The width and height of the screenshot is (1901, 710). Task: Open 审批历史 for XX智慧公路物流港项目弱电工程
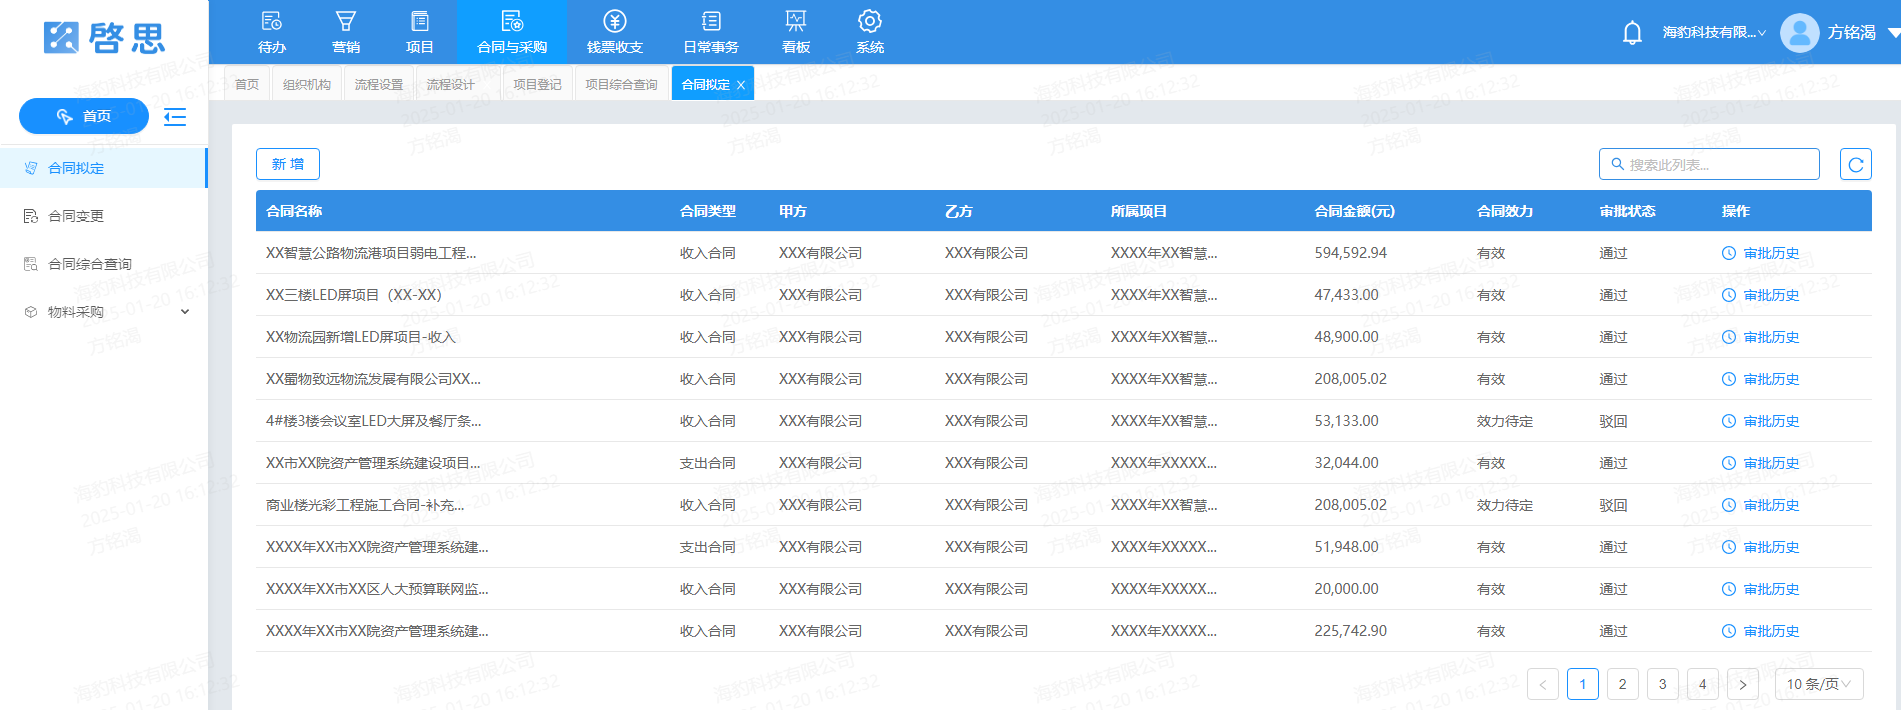pos(1761,253)
